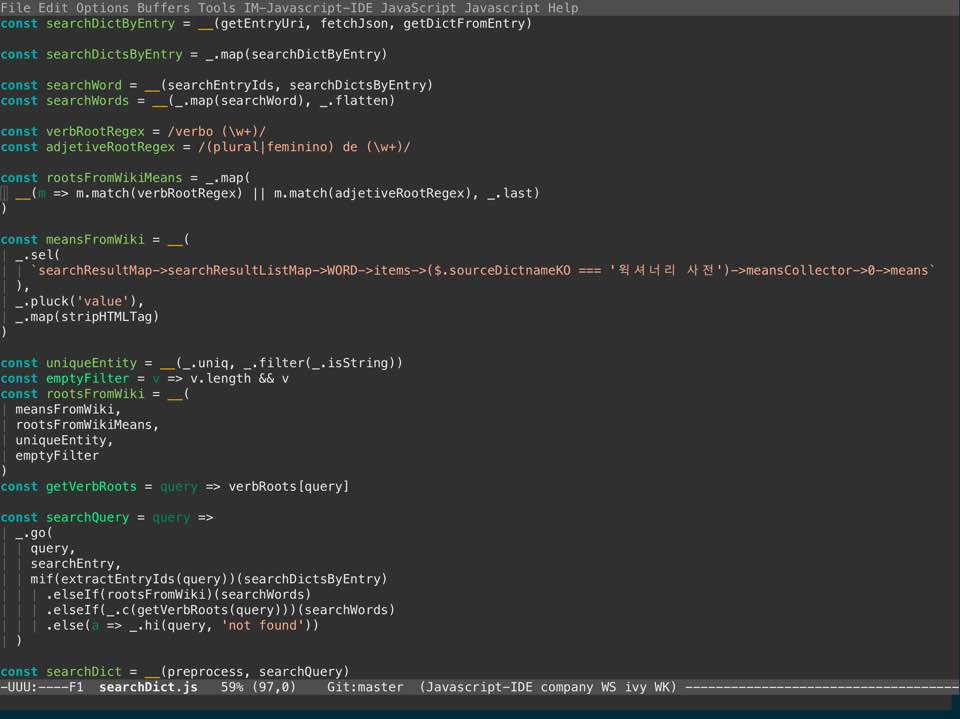Click the 59% buffer position indicator
Image resolution: width=960 pixels, height=719 pixels.
click(x=232, y=687)
